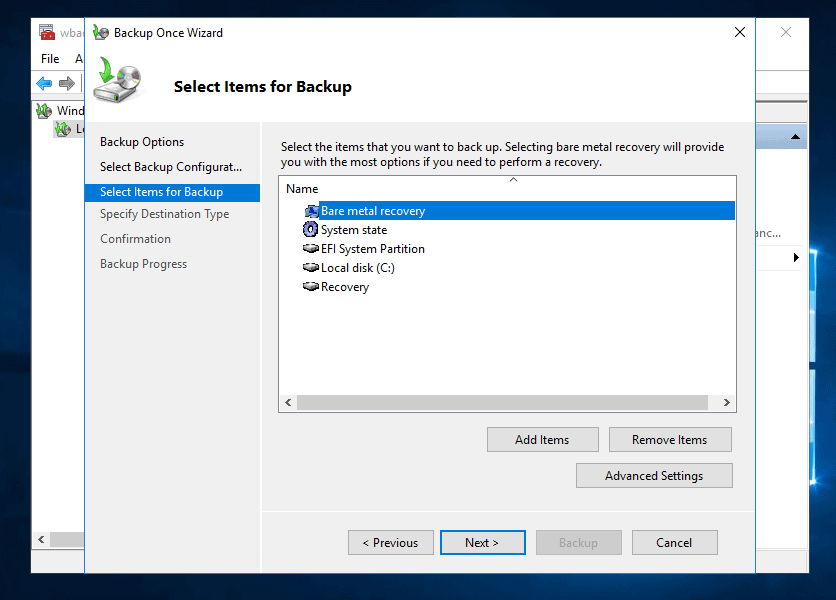Click the Bare metal recovery icon

(311, 211)
